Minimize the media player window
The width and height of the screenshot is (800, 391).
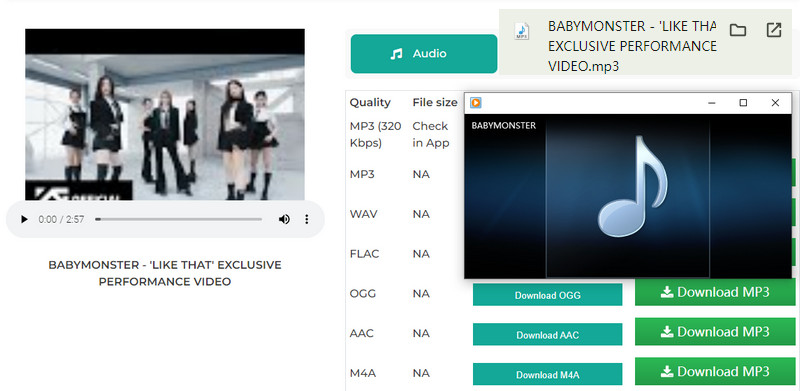712,103
